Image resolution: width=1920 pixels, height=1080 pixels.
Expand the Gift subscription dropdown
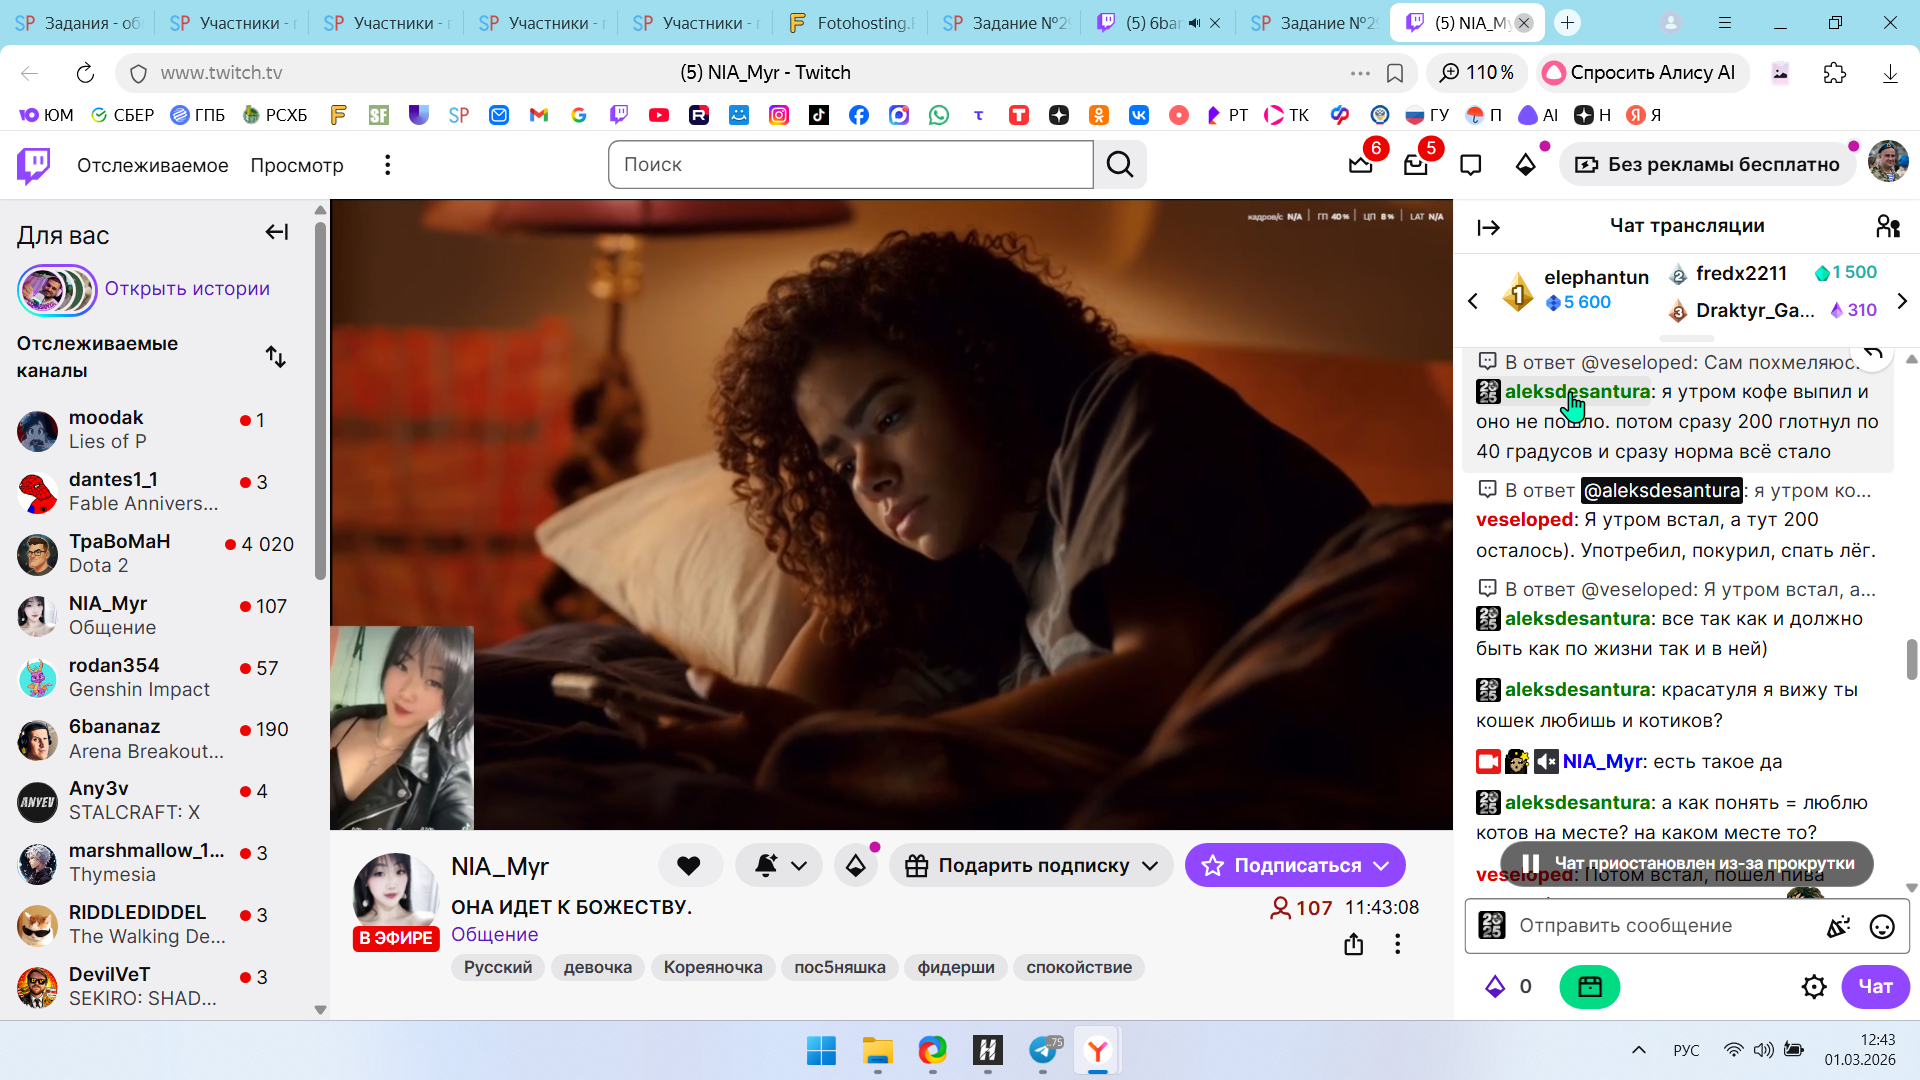click(x=1150, y=866)
